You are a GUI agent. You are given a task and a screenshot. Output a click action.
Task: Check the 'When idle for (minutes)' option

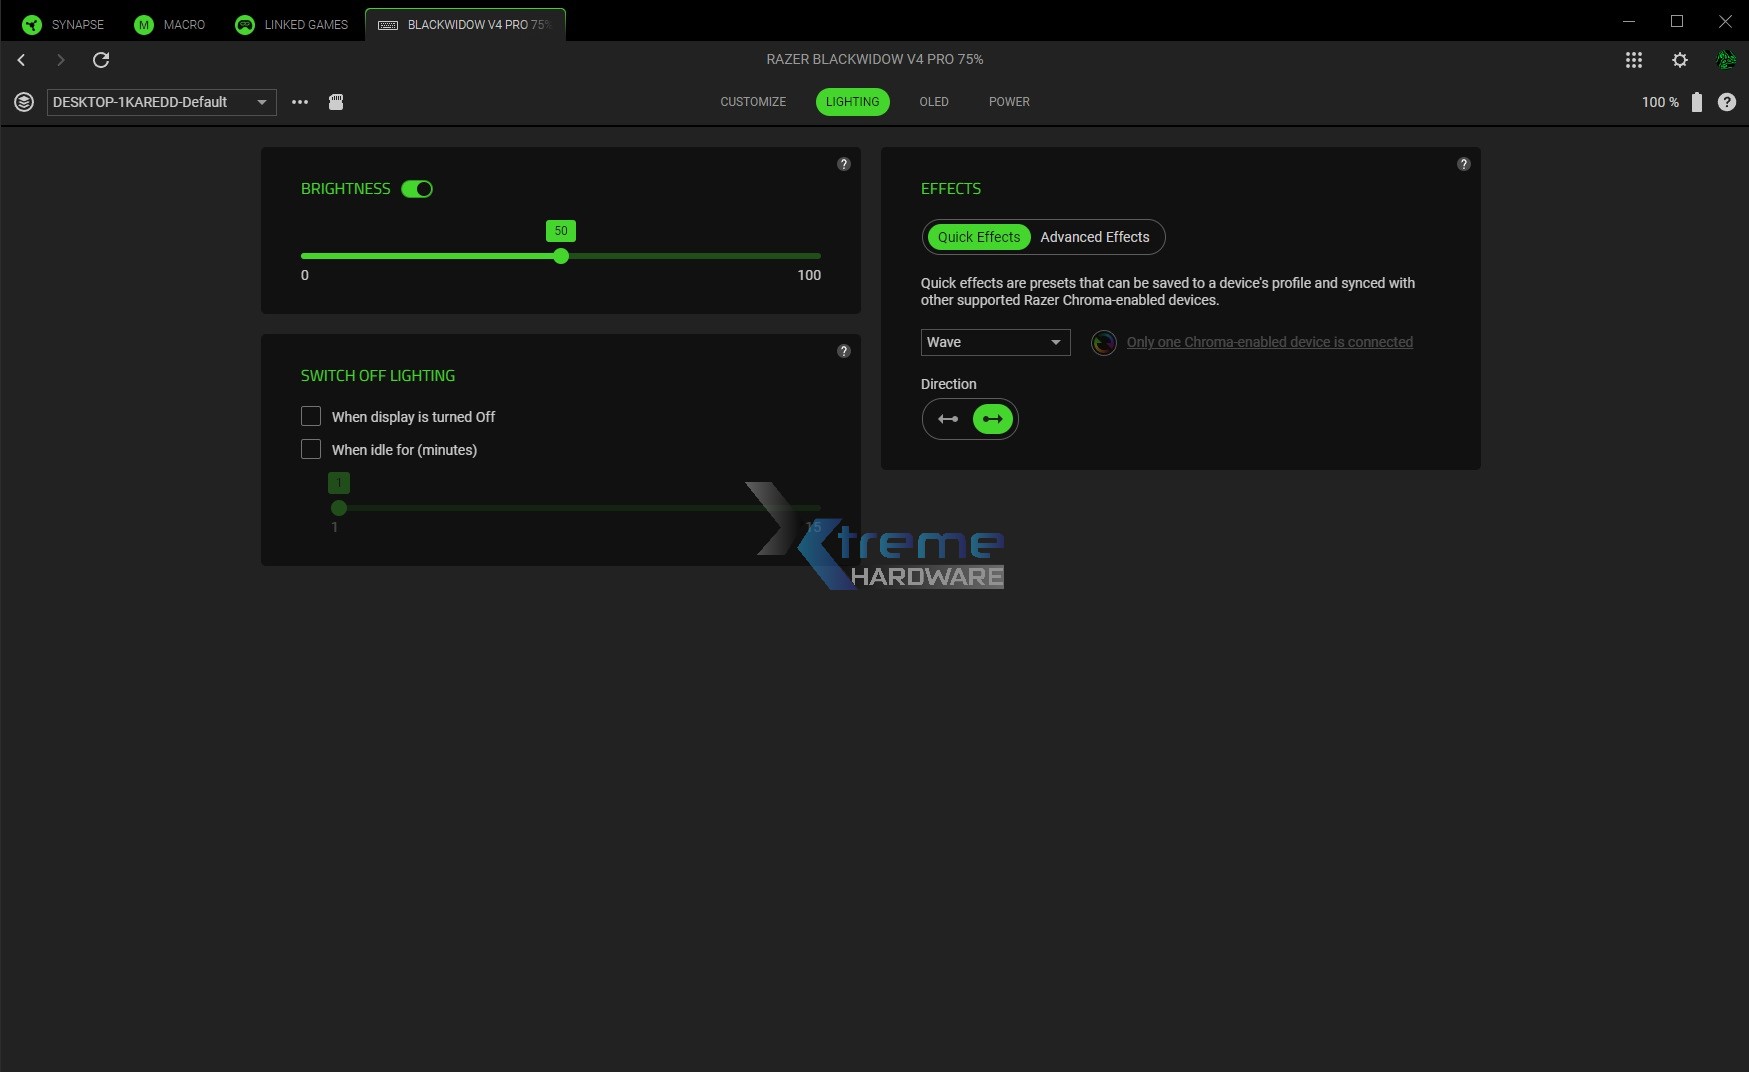(311, 449)
